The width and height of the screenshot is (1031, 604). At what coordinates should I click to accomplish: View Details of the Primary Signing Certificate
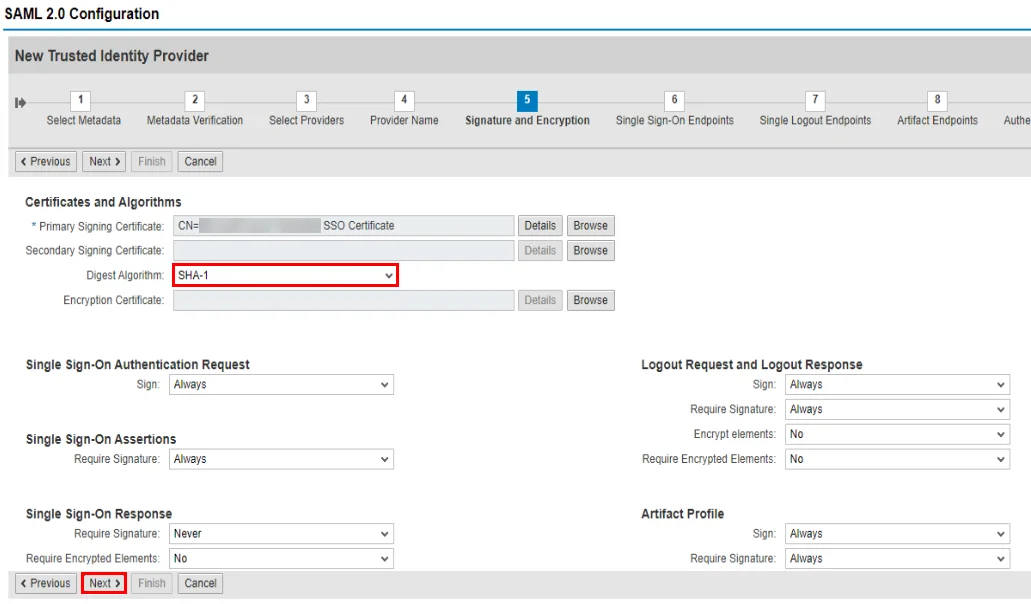[x=540, y=225]
